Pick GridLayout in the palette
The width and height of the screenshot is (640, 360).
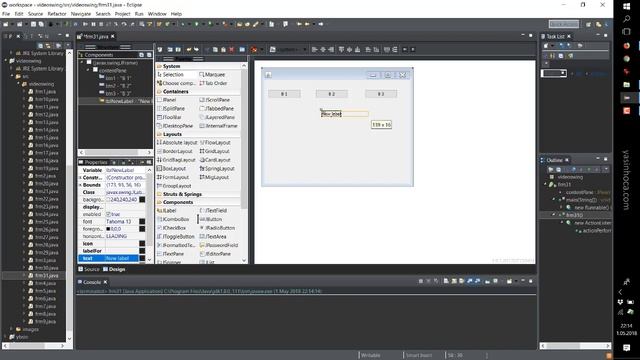[215, 151]
